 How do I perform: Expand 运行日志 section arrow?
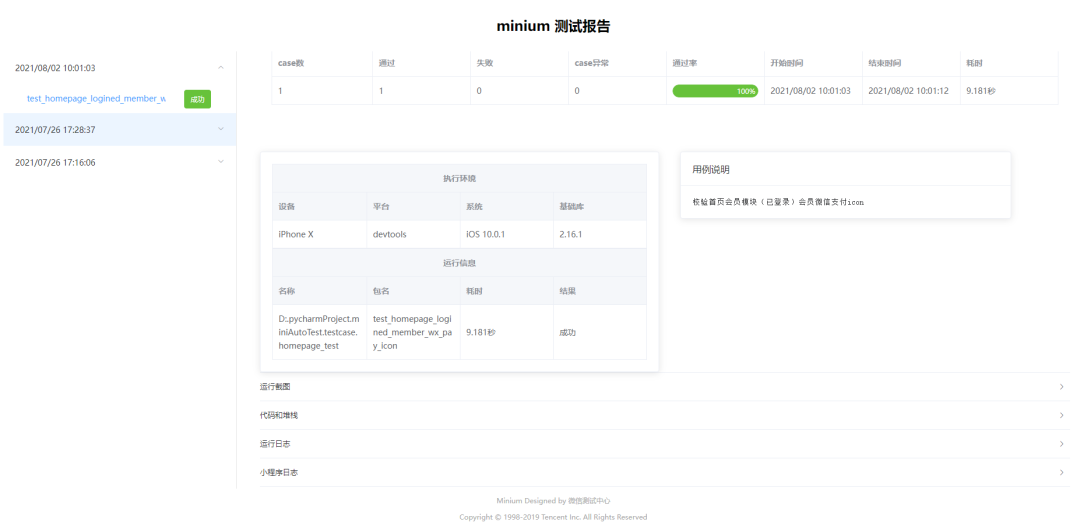(1061, 444)
